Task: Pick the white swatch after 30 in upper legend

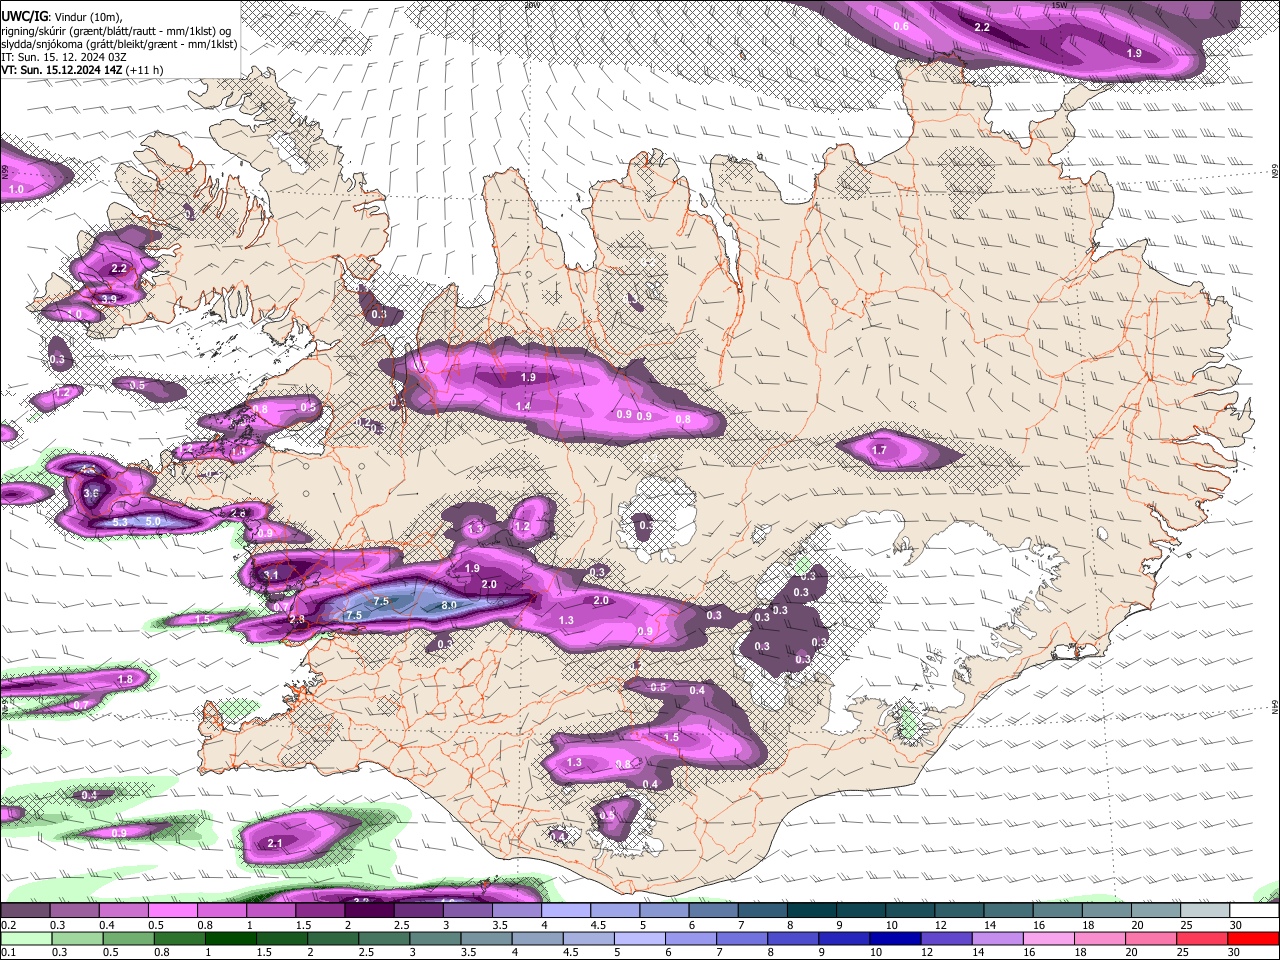Action: [x=1255, y=911]
